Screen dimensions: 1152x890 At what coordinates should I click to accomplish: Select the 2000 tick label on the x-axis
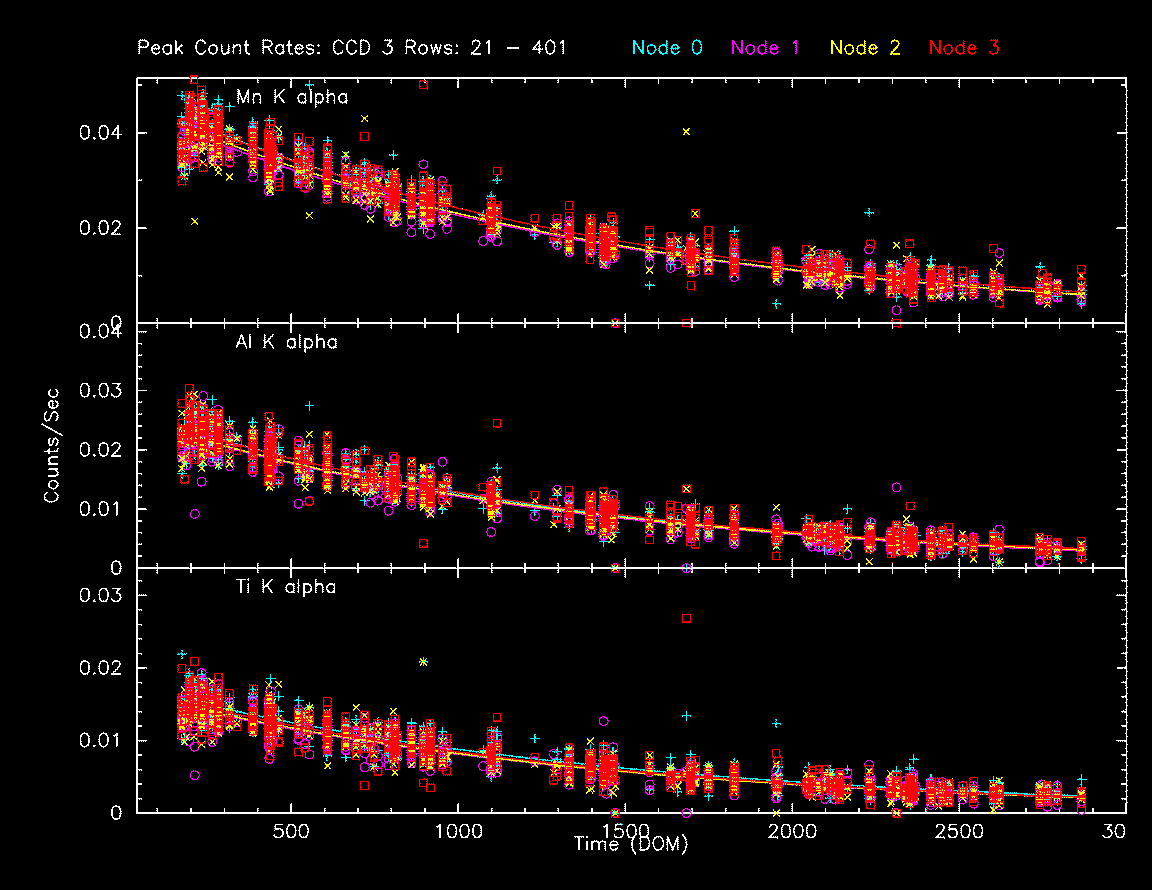click(x=792, y=832)
